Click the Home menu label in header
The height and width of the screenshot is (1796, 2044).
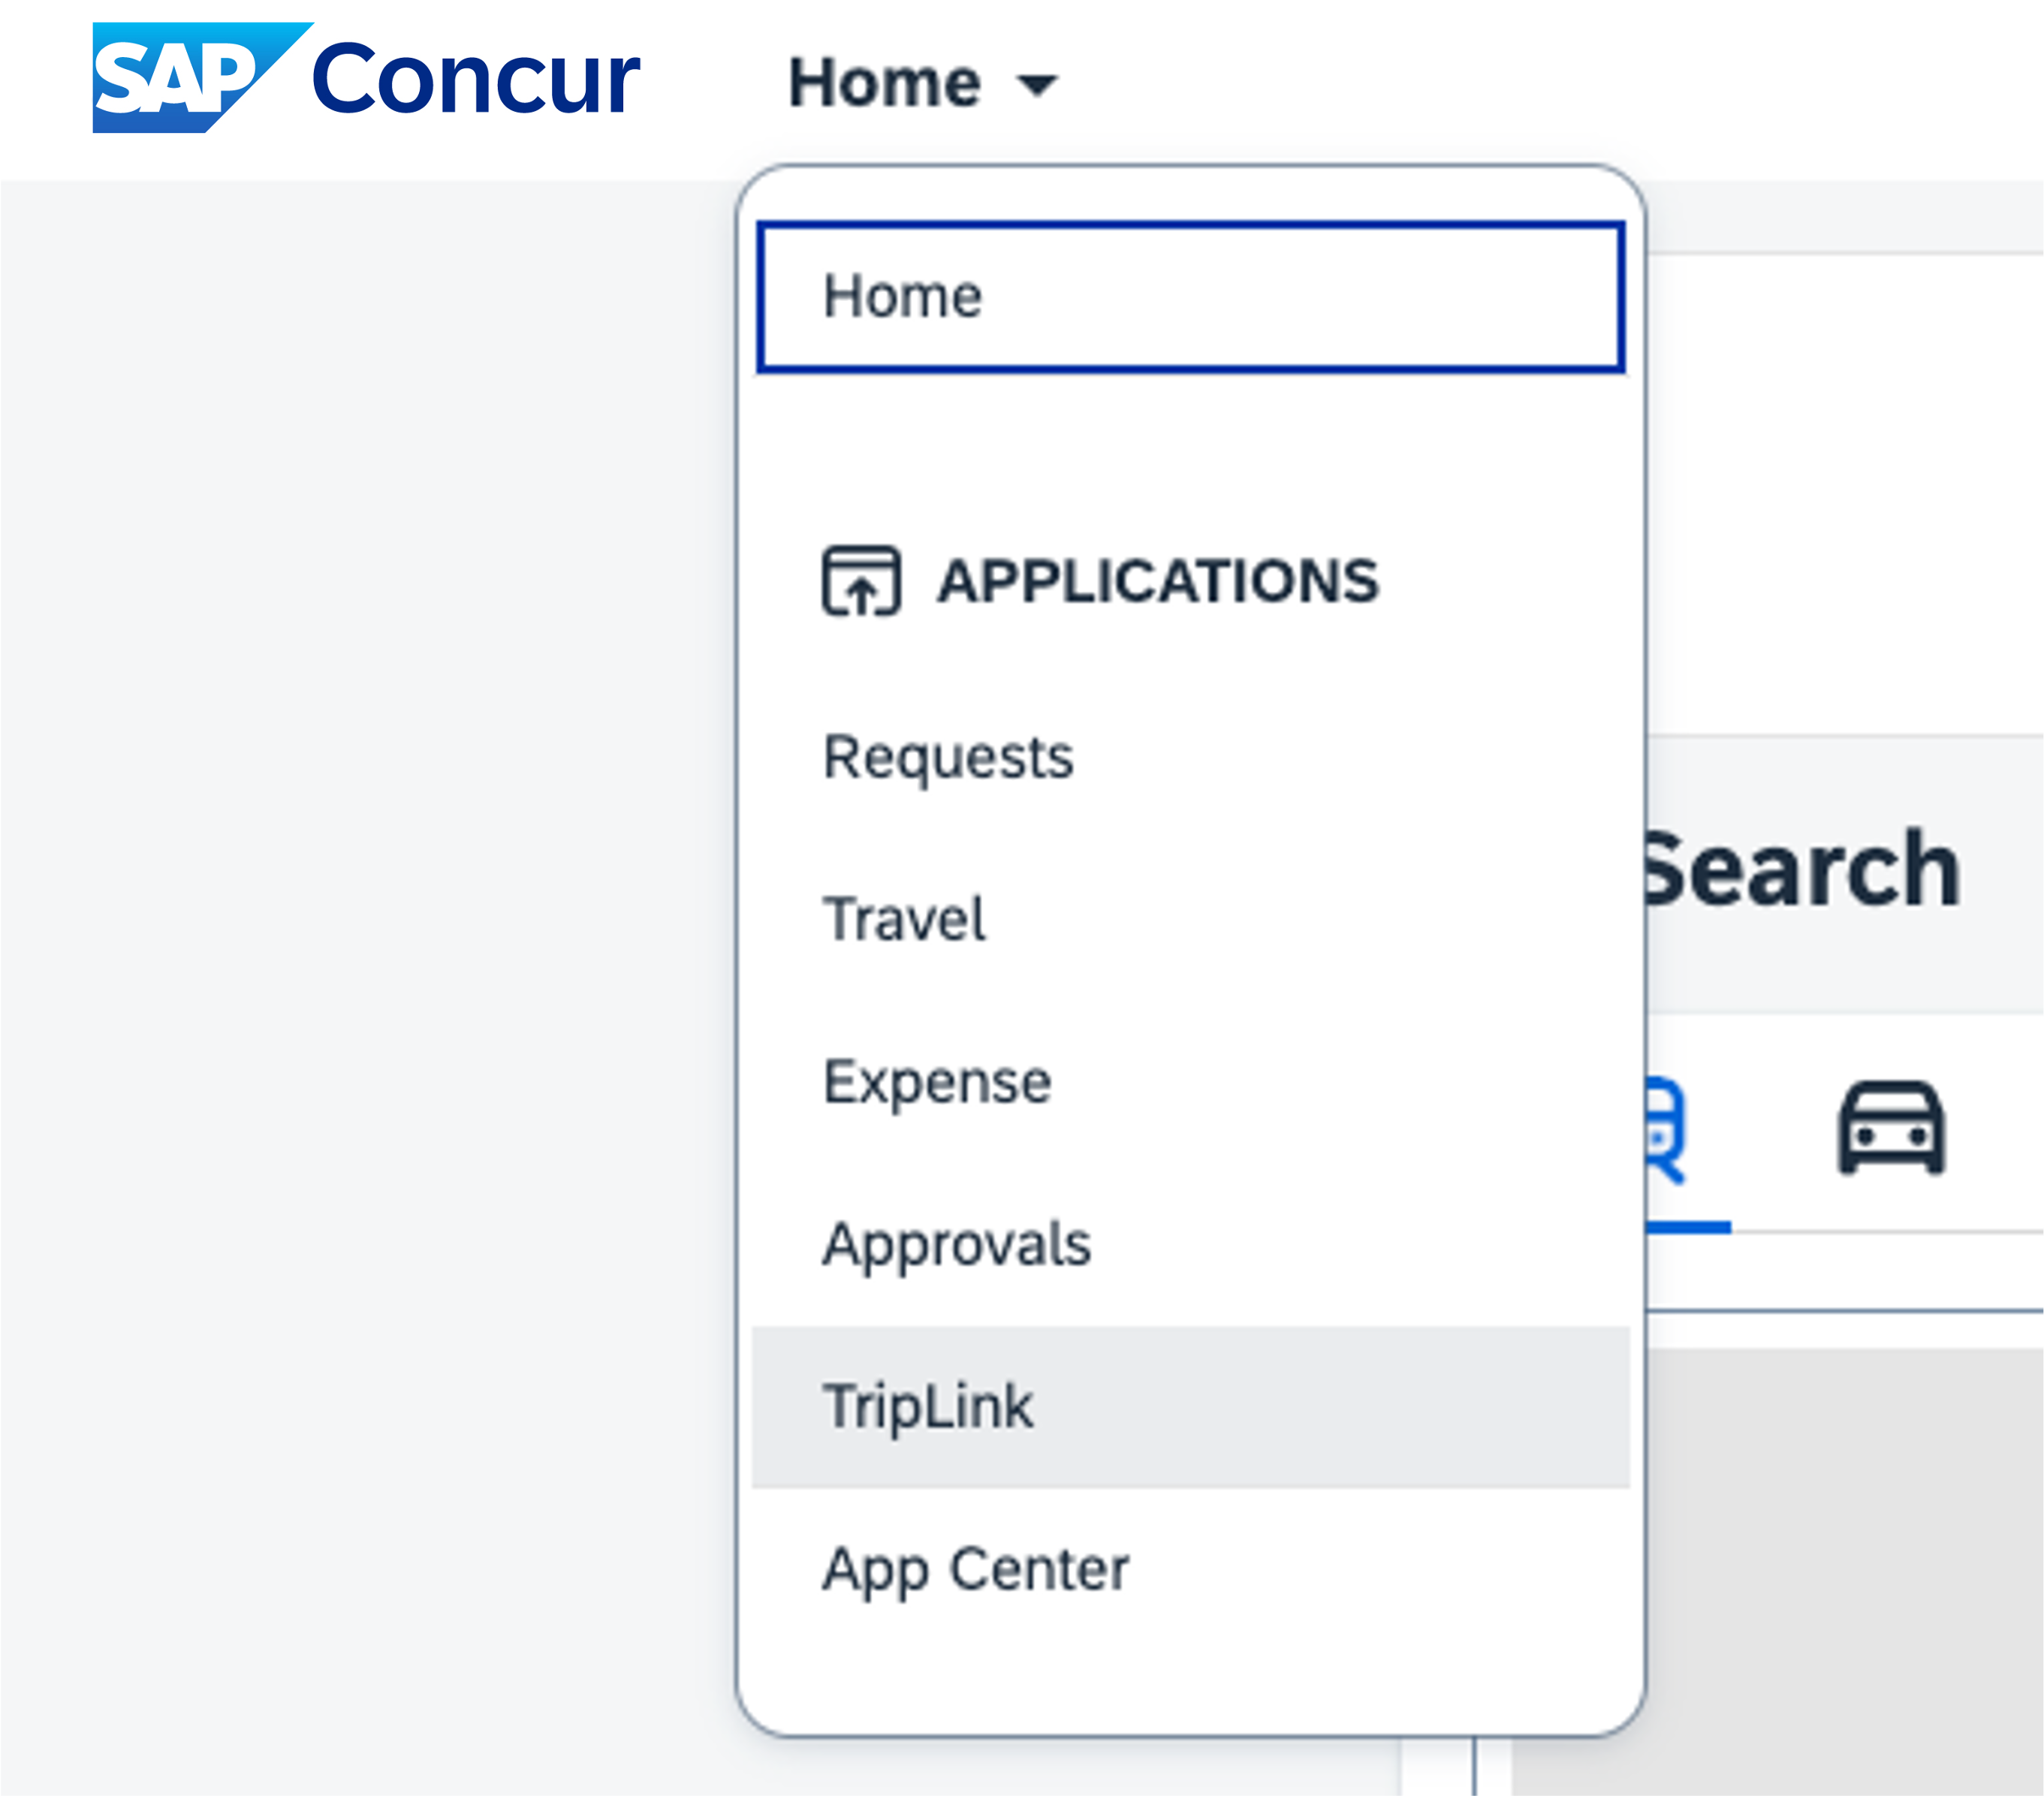click(x=884, y=82)
